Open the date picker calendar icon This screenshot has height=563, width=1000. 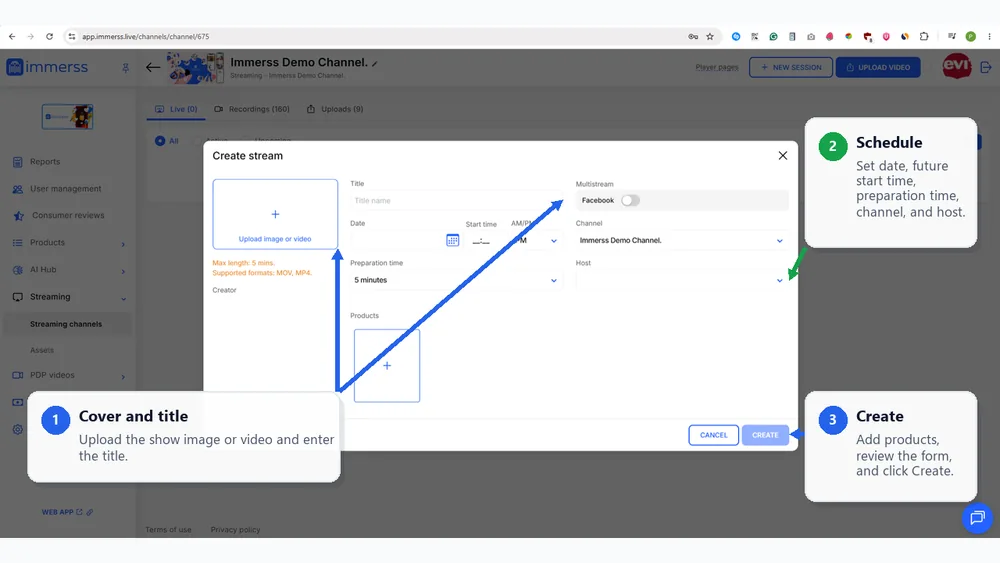point(452,240)
